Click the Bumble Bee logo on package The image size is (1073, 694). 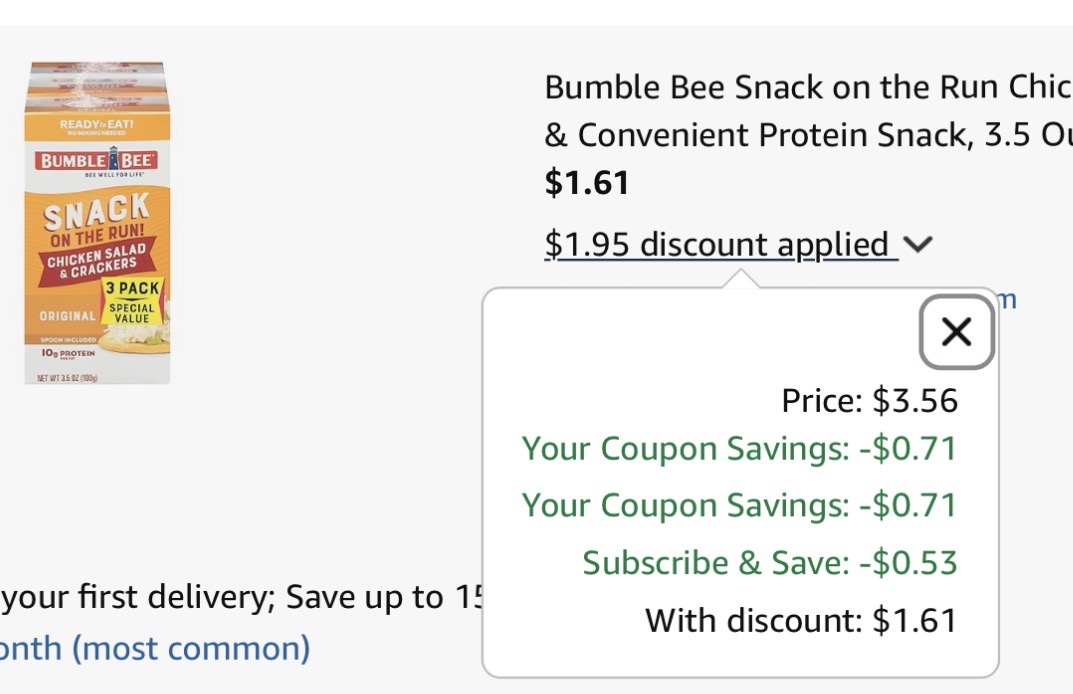tap(96, 160)
